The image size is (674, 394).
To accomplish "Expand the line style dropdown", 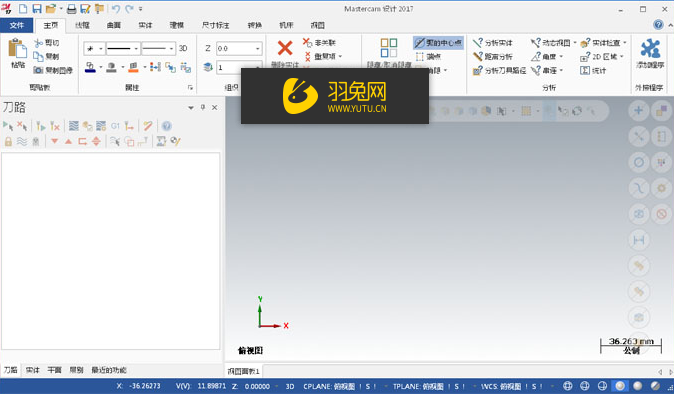I will 136,49.
